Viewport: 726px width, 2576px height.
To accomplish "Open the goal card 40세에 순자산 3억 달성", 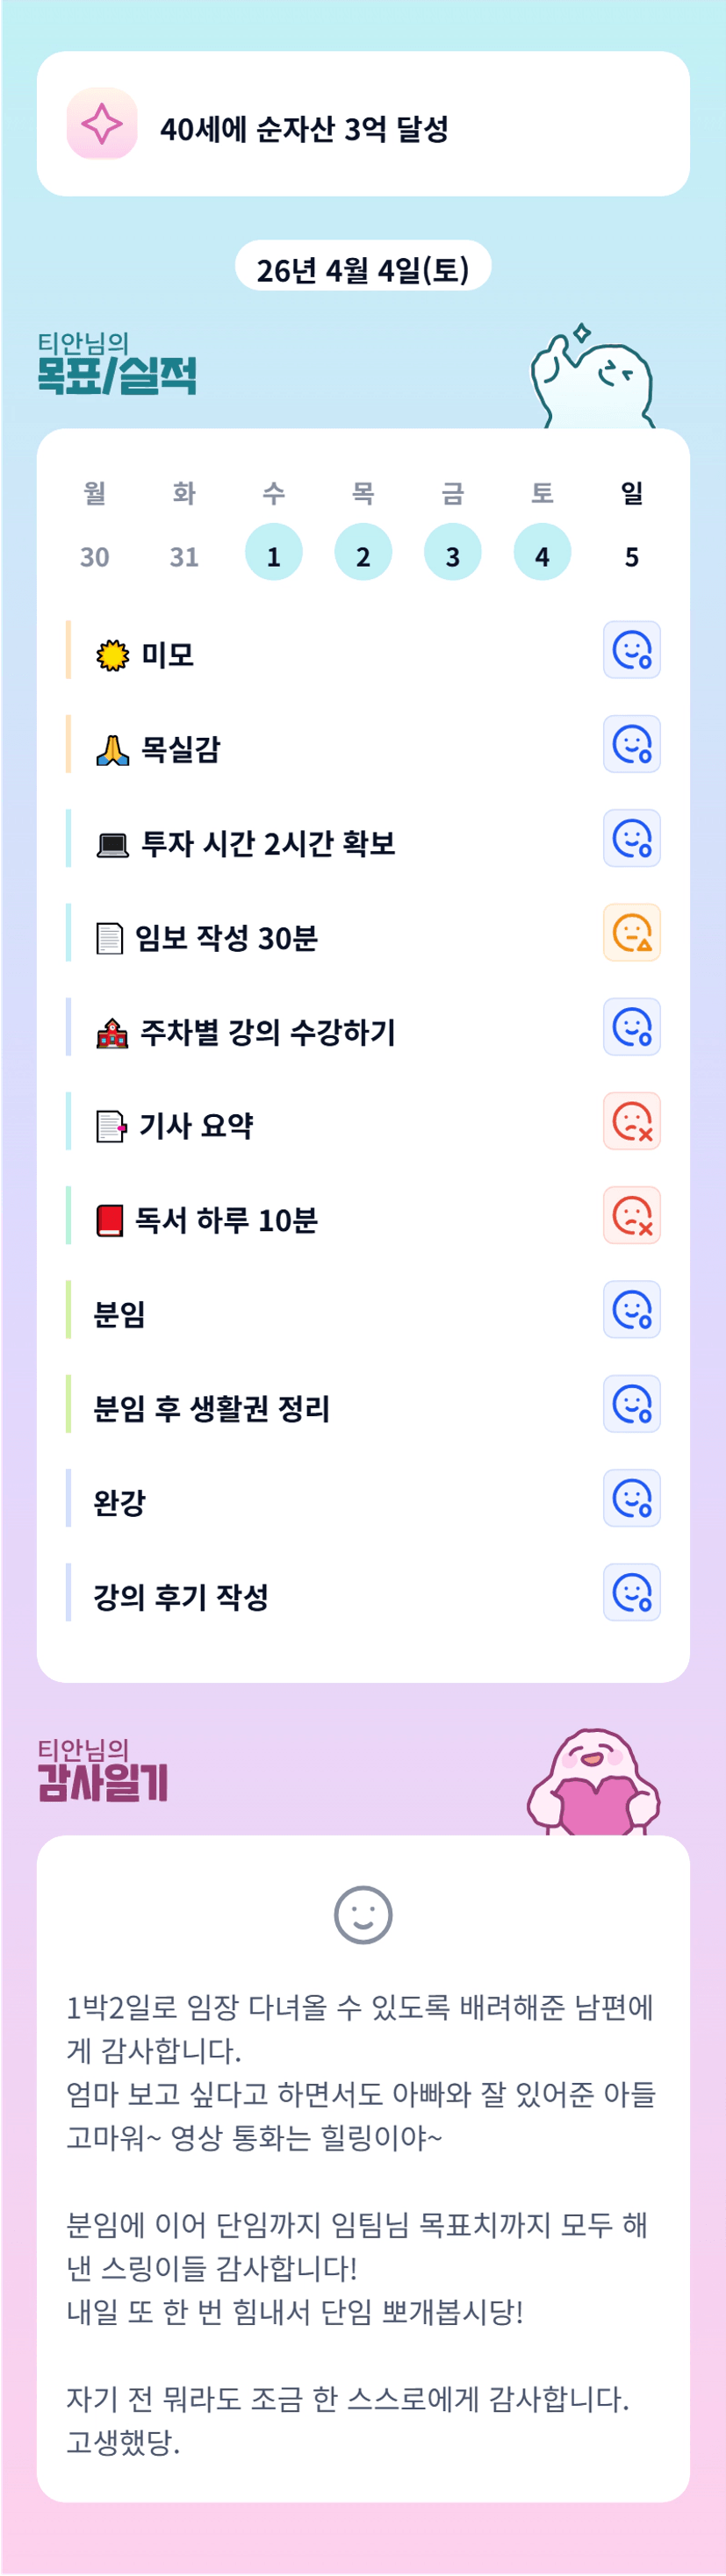I will coord(363,124).
